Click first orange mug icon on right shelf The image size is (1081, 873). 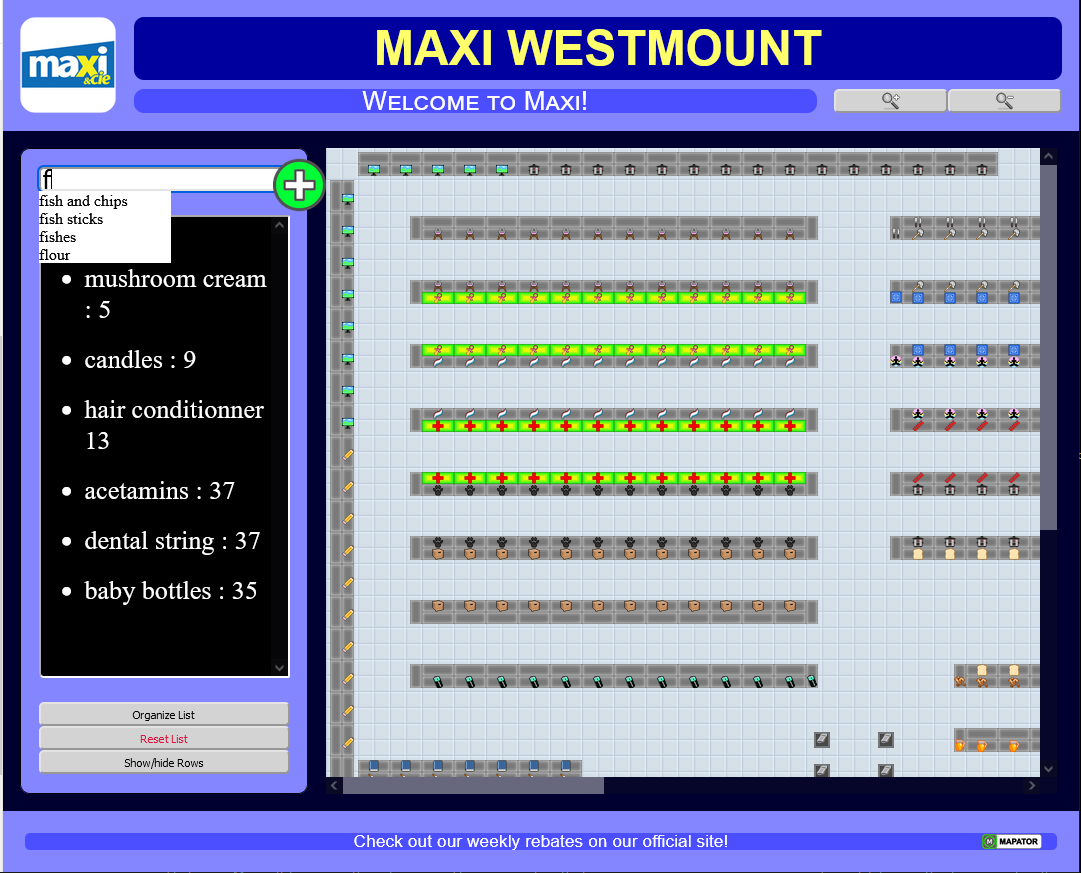(x=959, y=745)
